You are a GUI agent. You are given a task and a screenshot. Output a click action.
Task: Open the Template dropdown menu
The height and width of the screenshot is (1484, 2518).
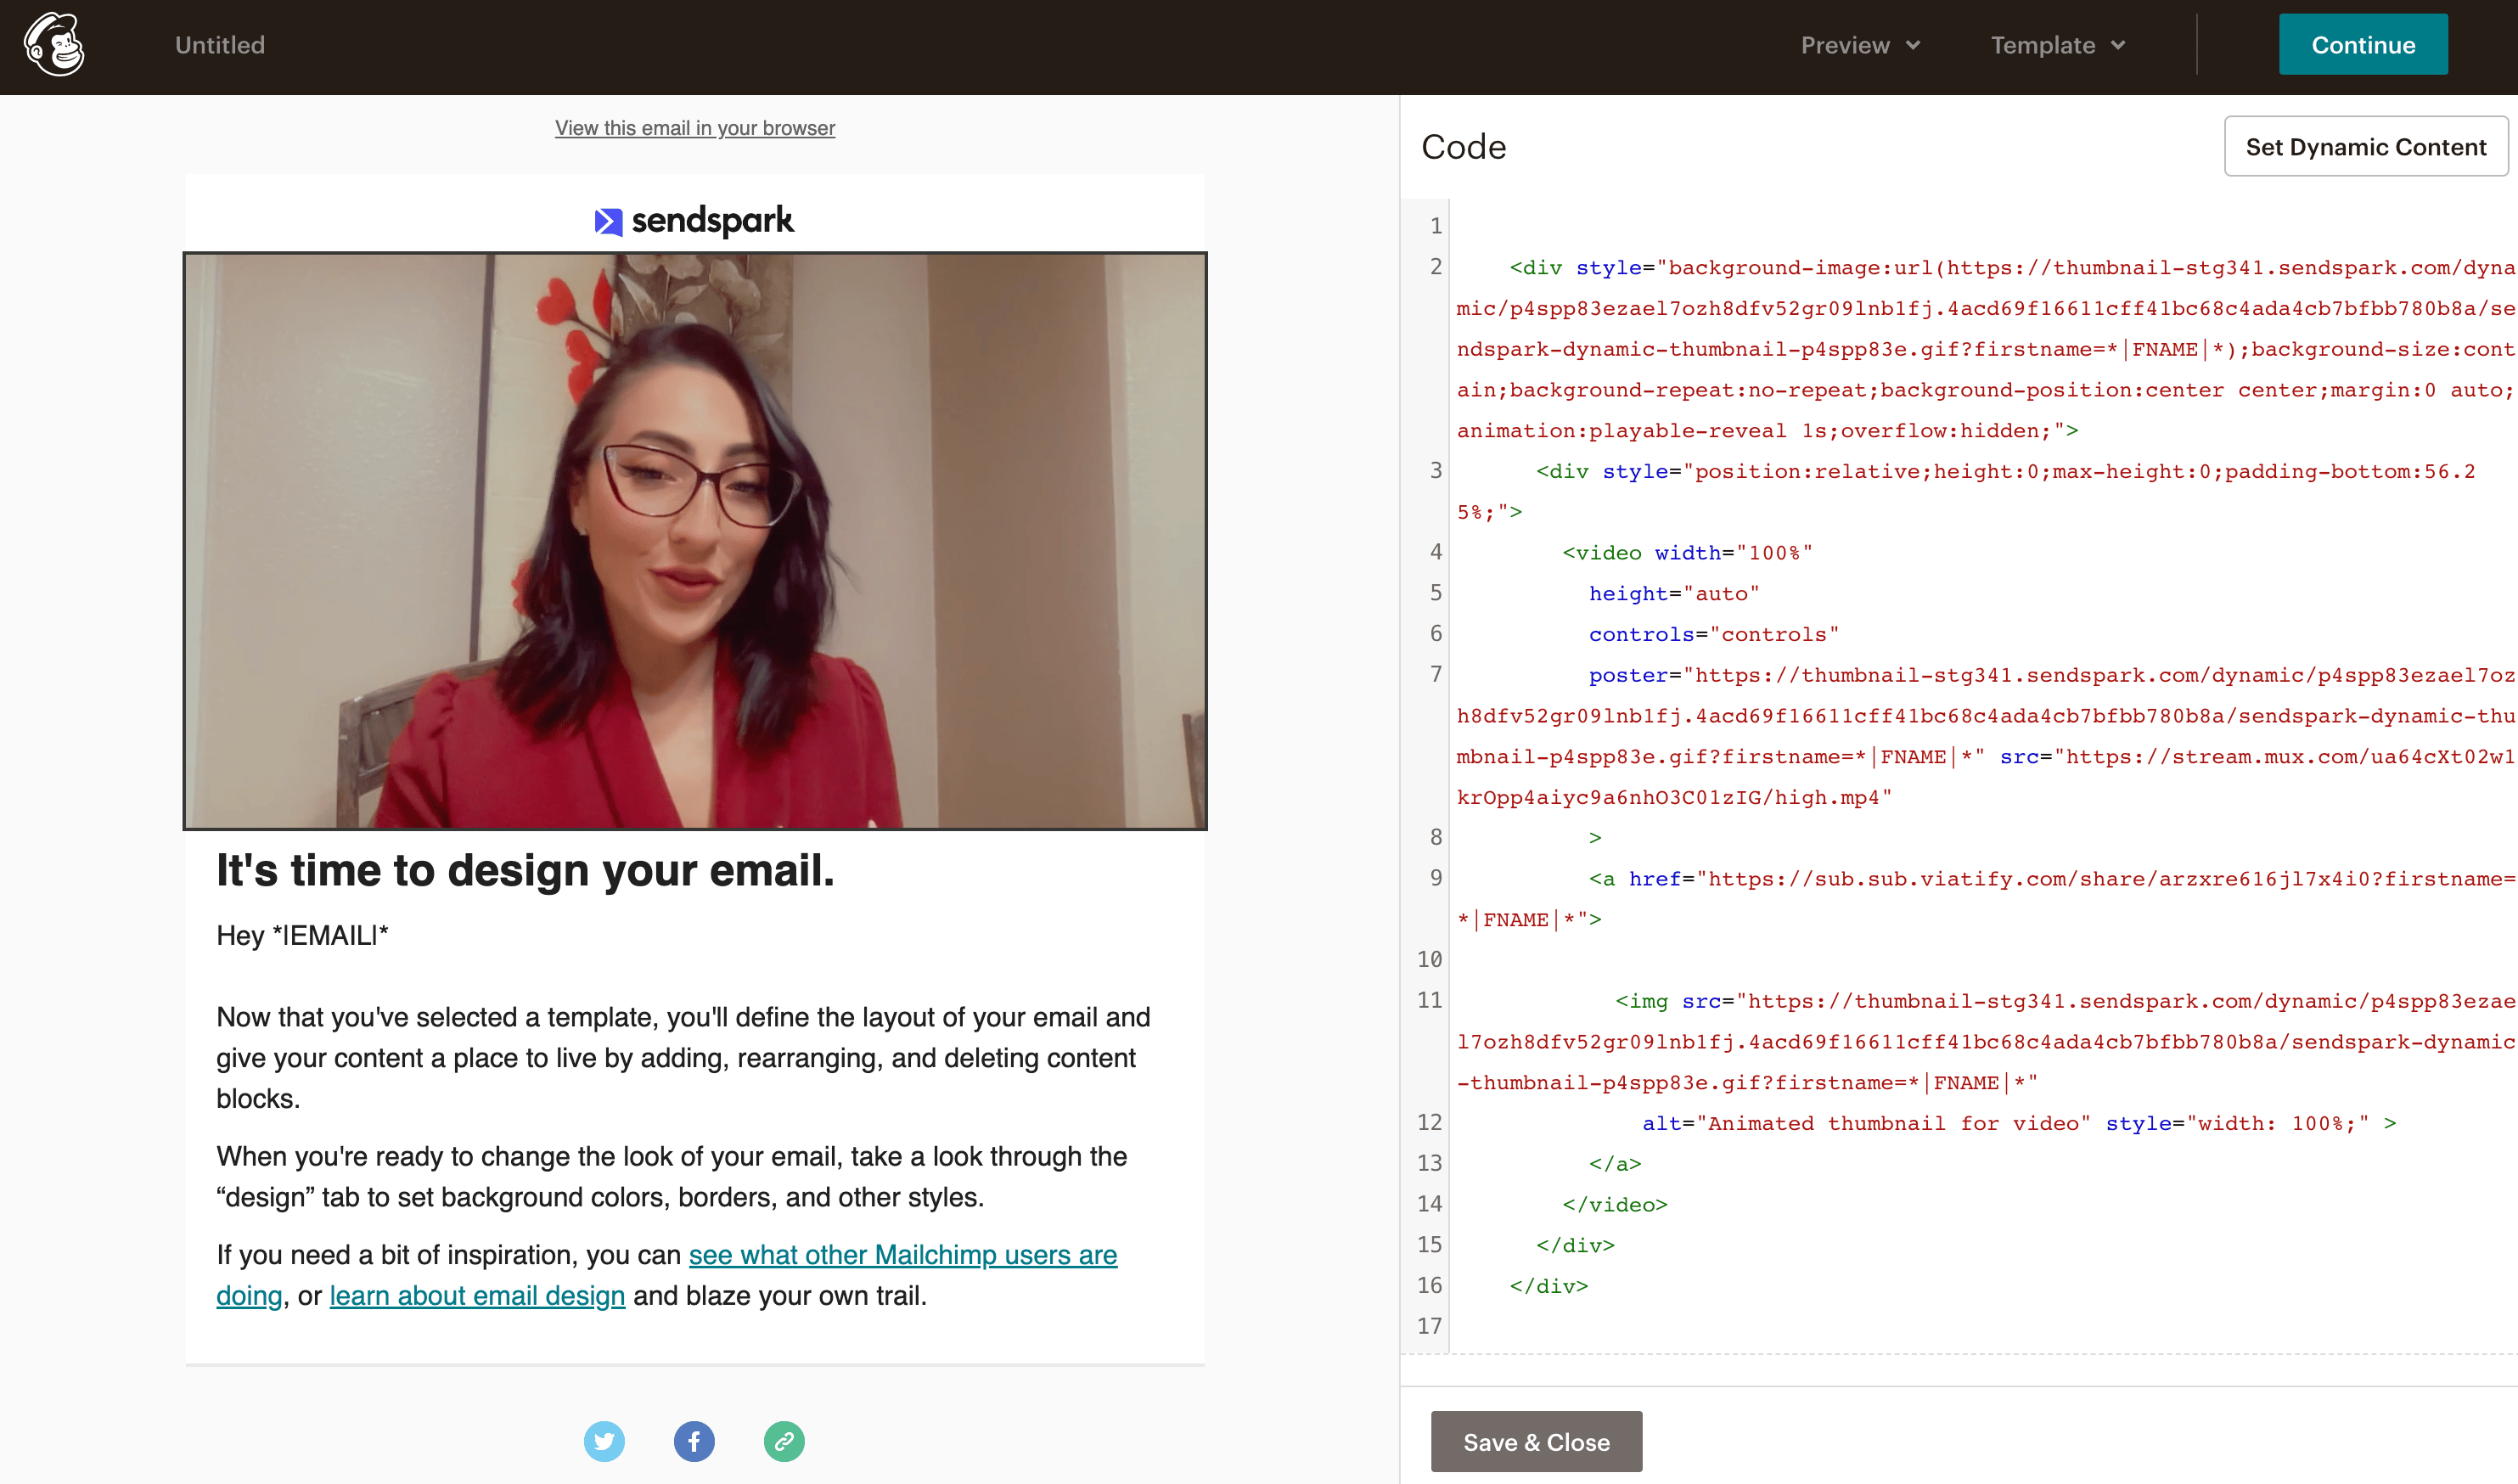coord(2057,45)
